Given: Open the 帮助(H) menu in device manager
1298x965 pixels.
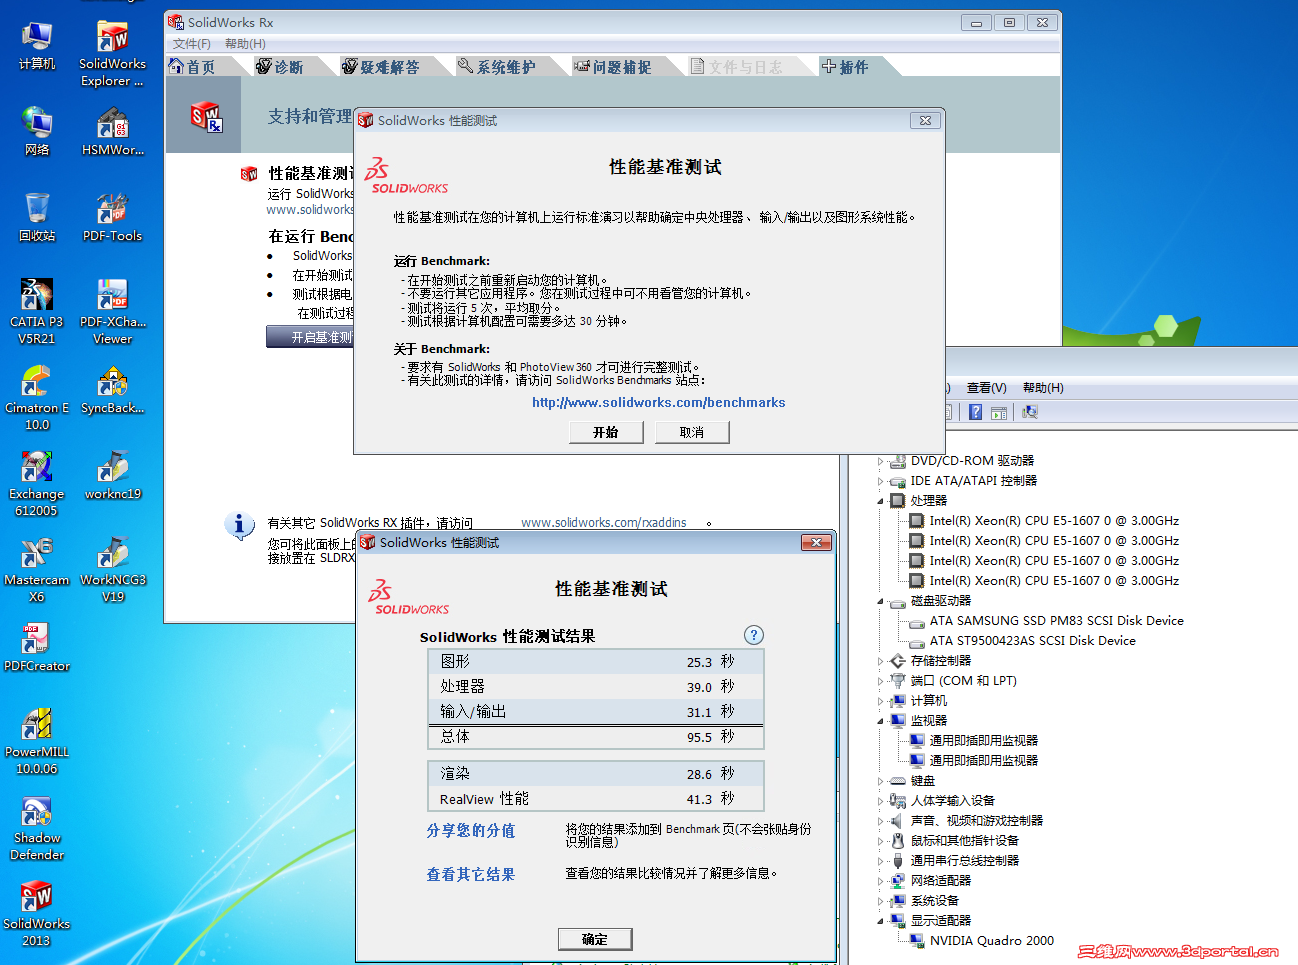Looking at the screenshot, I should pyautogui.click(x=1043, y=388).
